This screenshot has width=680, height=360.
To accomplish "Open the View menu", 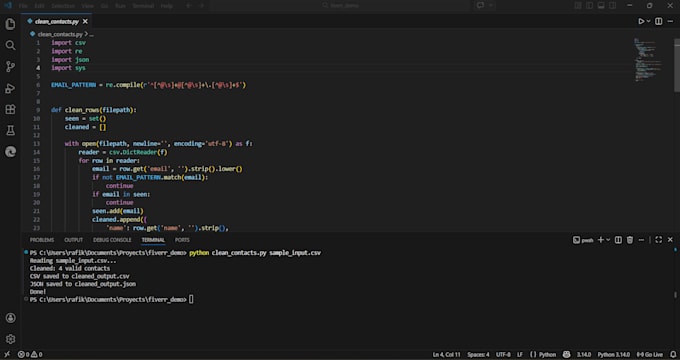I will (87, 6).
